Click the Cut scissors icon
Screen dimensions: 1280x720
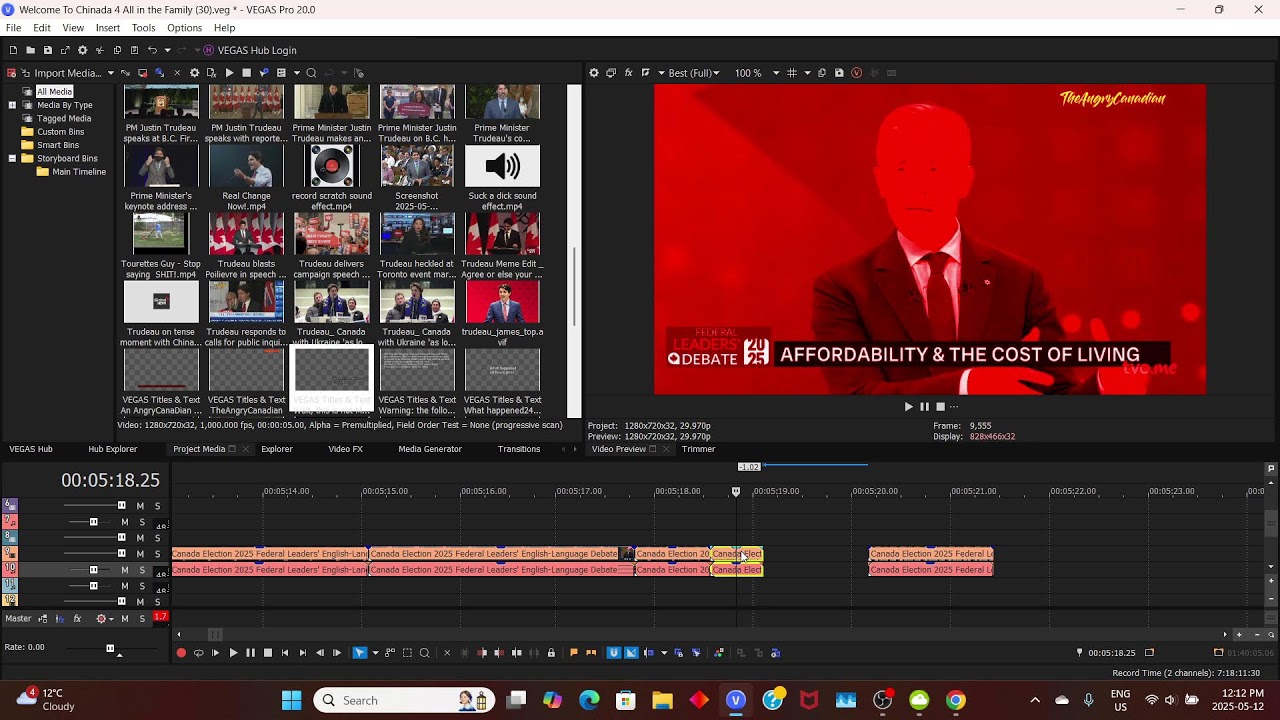pyautogui.click(x=99, y=50)
